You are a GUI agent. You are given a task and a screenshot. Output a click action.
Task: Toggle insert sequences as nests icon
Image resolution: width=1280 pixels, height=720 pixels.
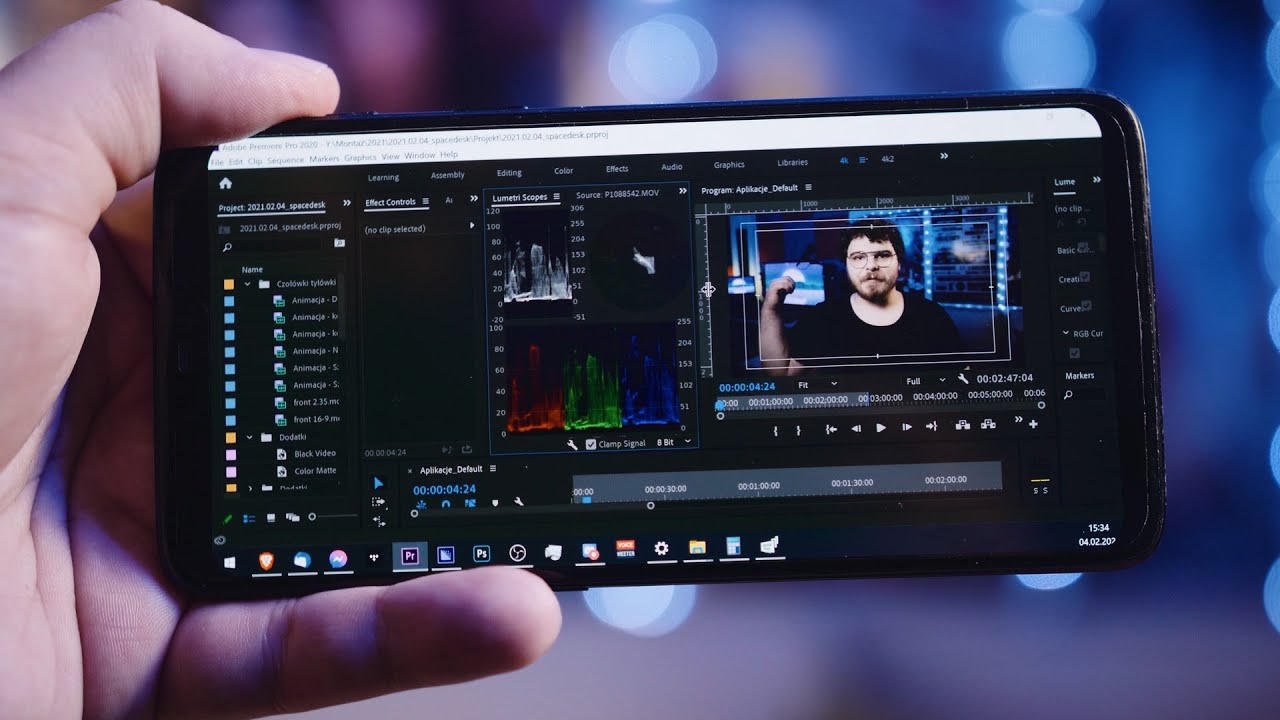click(421, 504)
